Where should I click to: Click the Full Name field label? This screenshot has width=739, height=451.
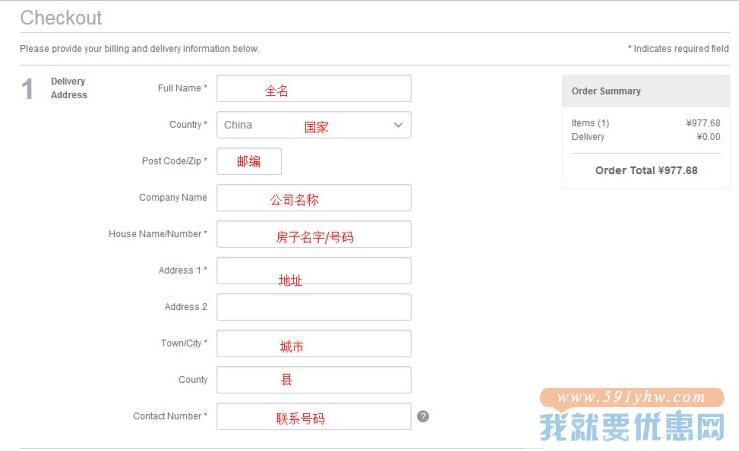click(182, 88)
